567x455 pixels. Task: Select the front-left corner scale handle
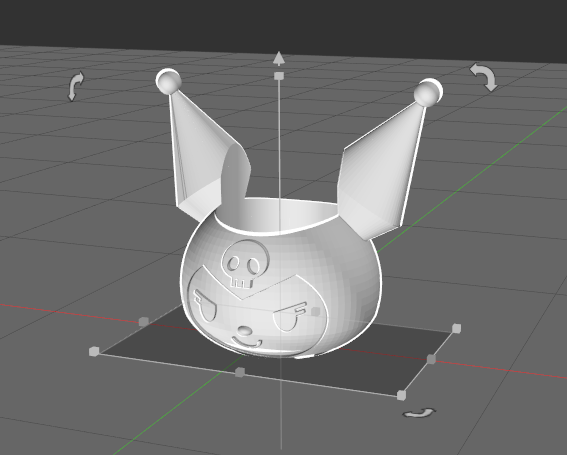click(94, 351)
